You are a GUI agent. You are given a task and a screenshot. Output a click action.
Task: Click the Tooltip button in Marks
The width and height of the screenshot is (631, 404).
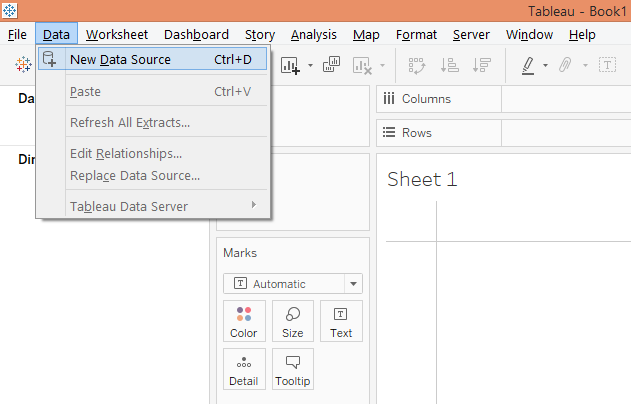pos(293,369)
